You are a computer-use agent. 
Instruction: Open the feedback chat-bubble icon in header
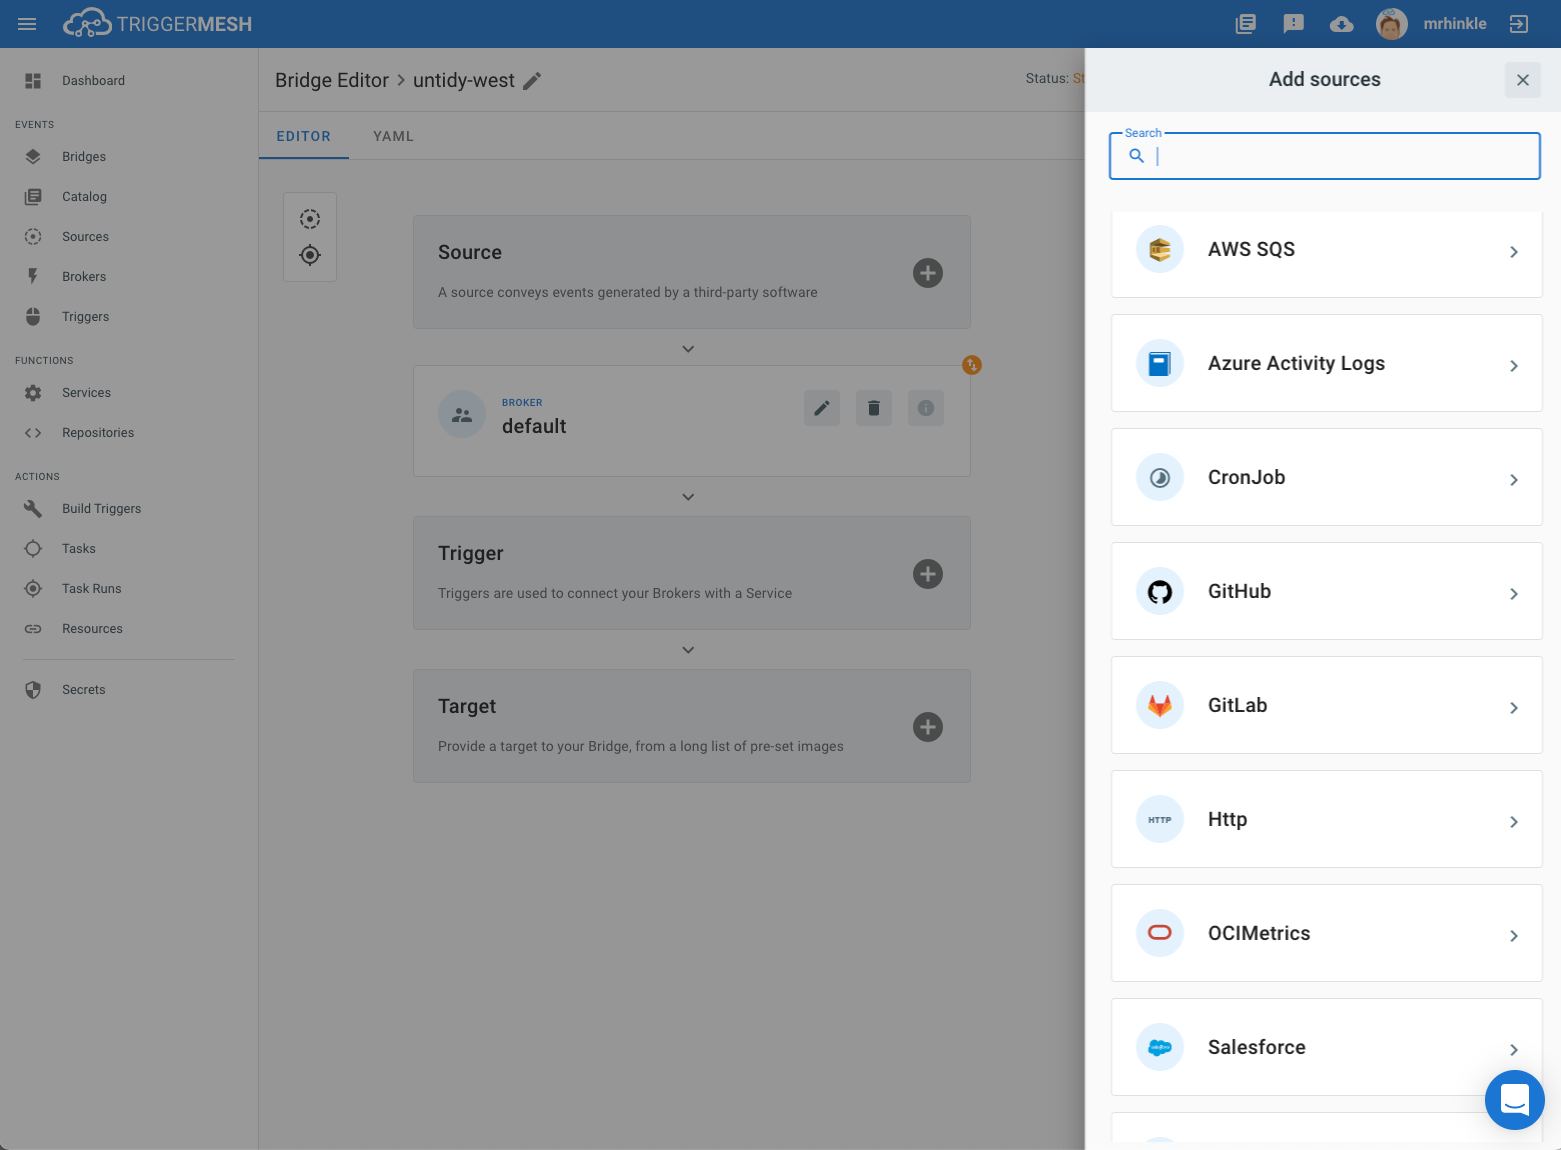(x=1293, y=24)
